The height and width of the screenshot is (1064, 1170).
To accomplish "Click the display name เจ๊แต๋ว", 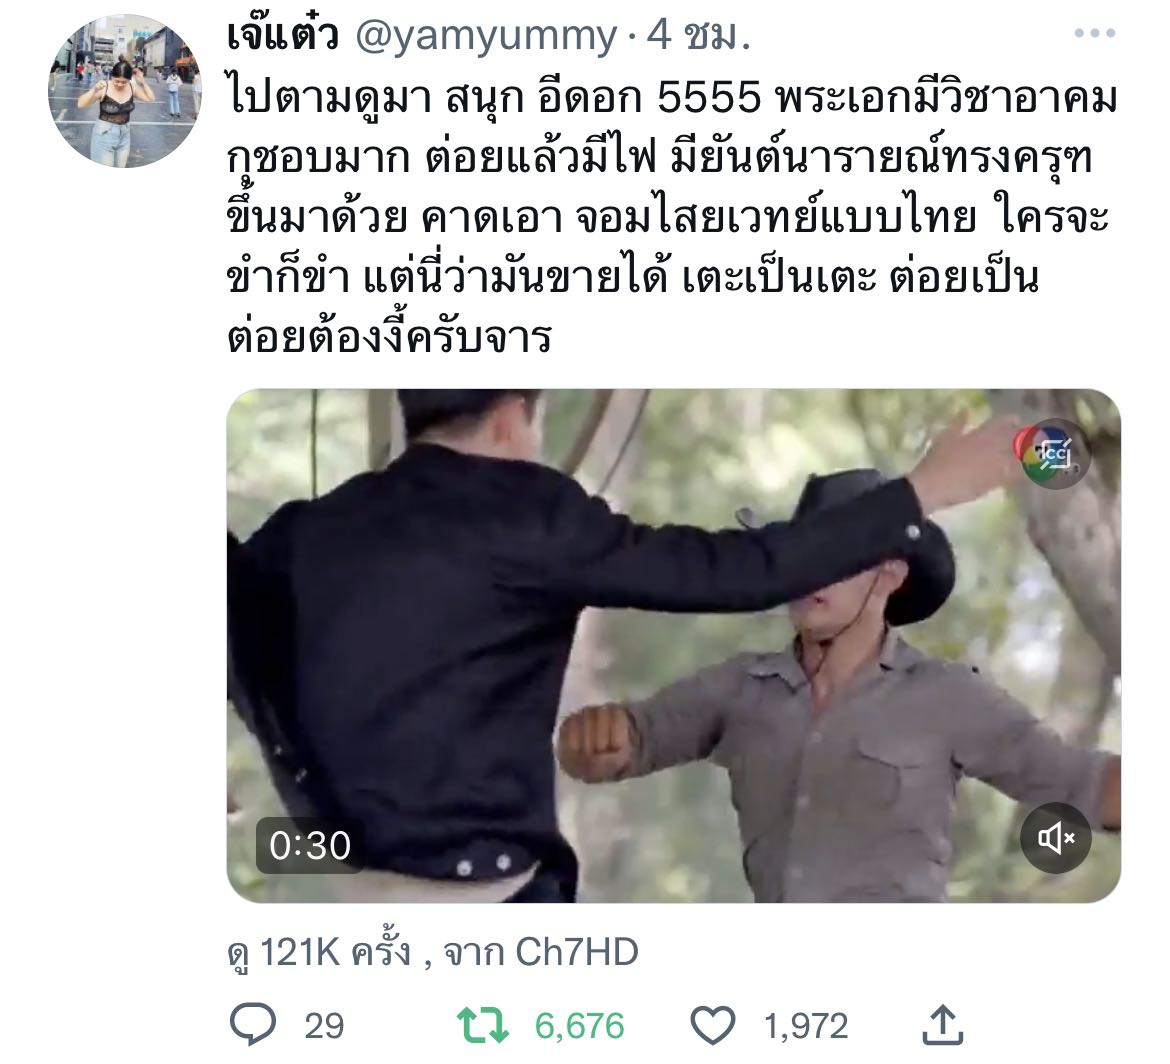I will click(x=283, y=34).
